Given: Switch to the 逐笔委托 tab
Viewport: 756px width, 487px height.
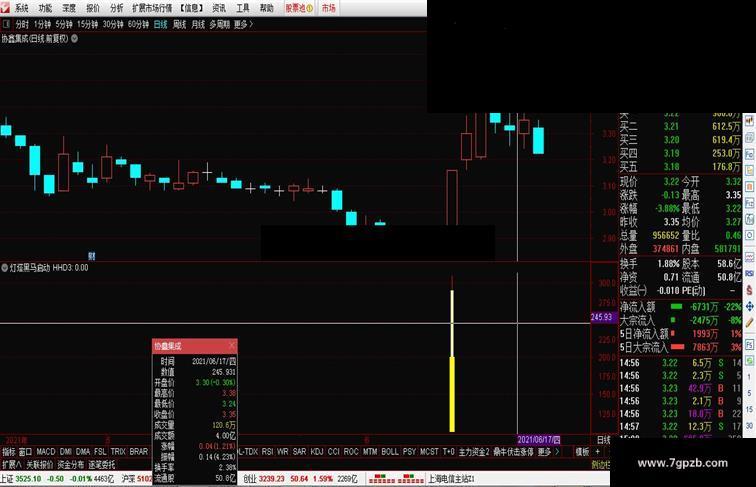Looking at the screenshot, I should pos(102,465).
